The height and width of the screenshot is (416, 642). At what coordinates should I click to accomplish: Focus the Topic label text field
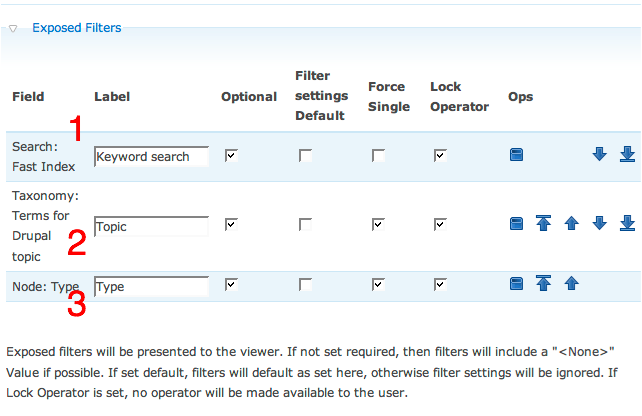pyautogui.click(x=151, y=226)
